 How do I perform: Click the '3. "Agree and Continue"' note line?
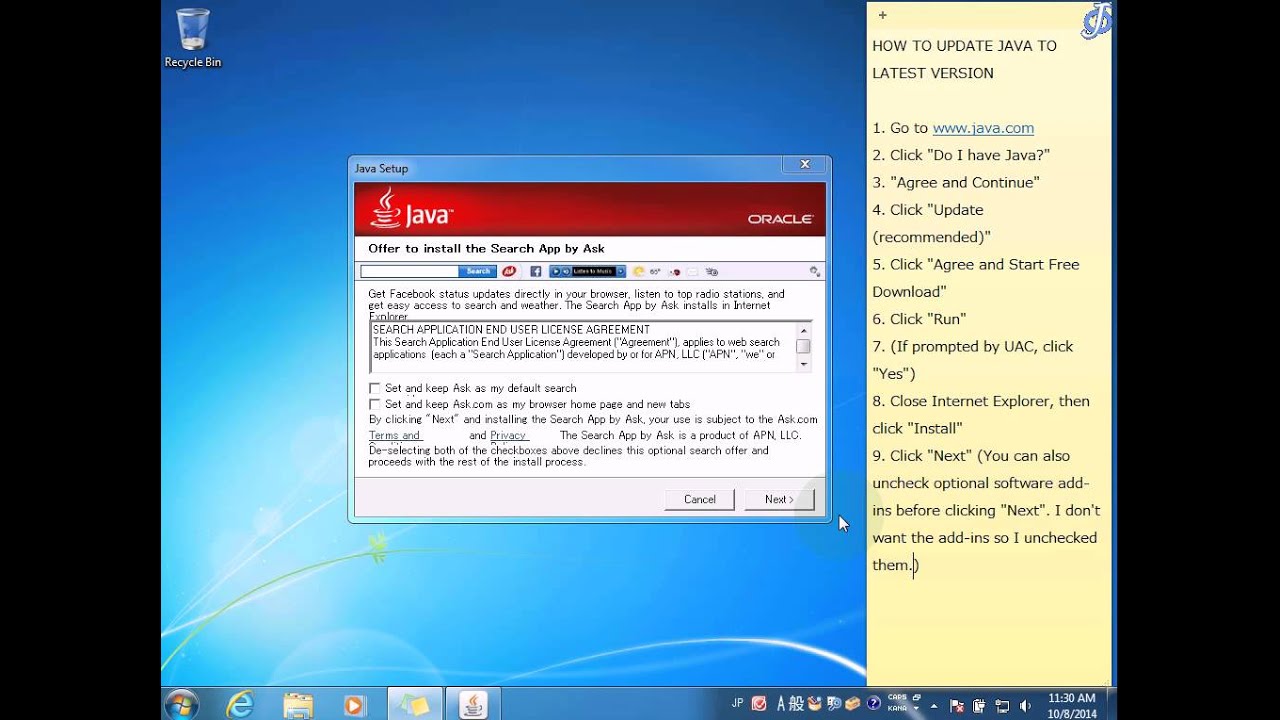[x=956, y=182]
